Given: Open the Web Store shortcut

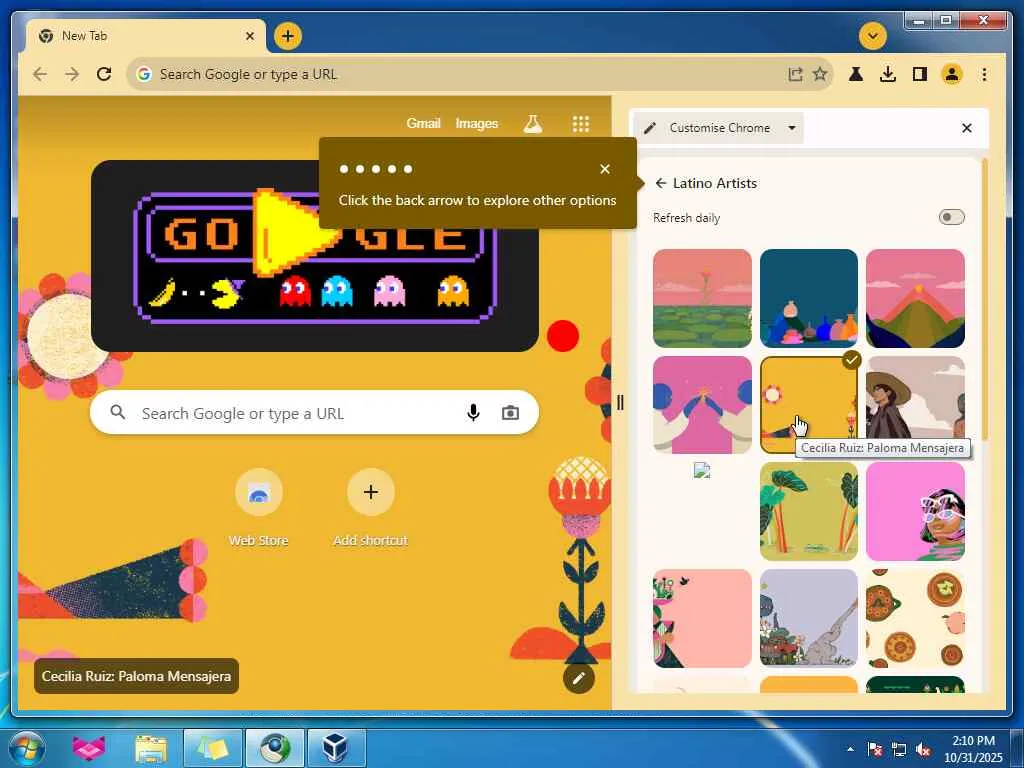Looking at the screenshot, I should click(259, 508).
